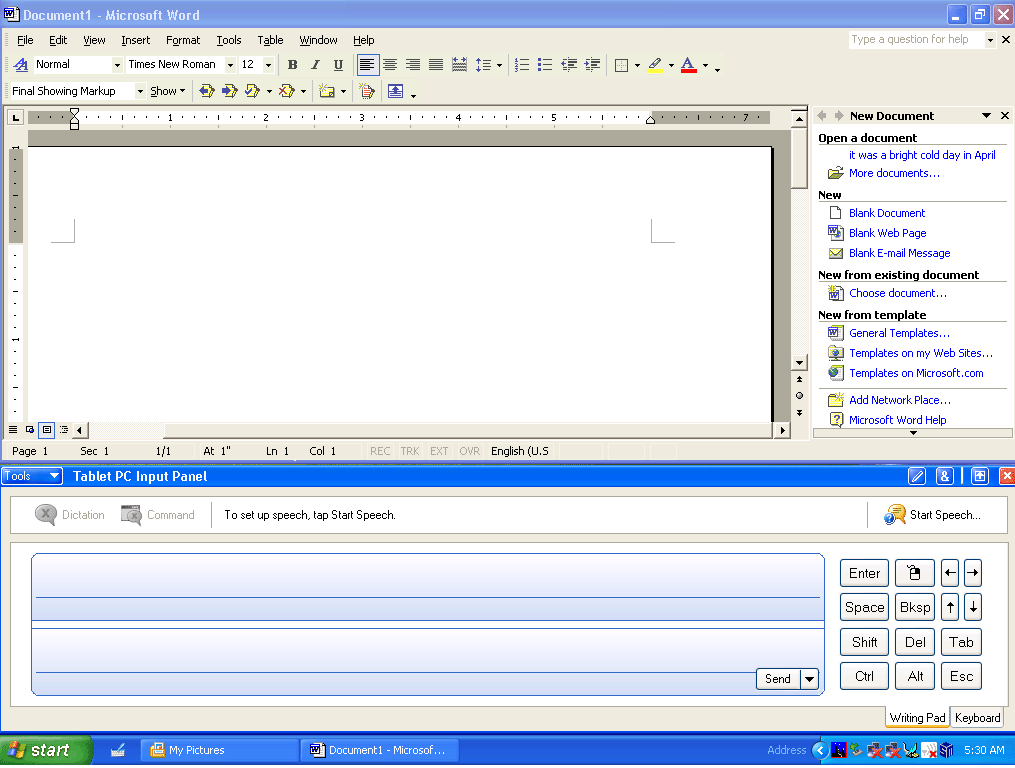
Task: Select Align Right paragraph alignment
Action: coord(413,65)
